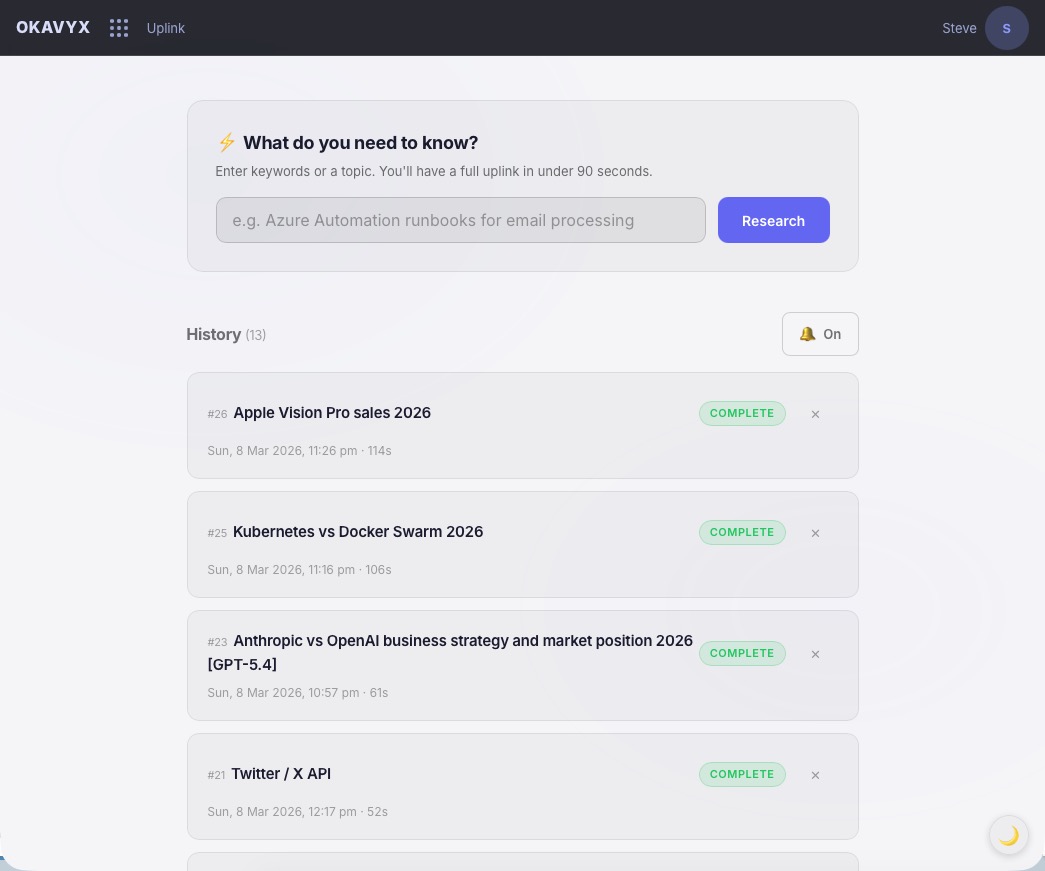Click COMPLETE badge on Apple Vision Pro
This screenshot has height=871, width=1045.
coord(742,413)
